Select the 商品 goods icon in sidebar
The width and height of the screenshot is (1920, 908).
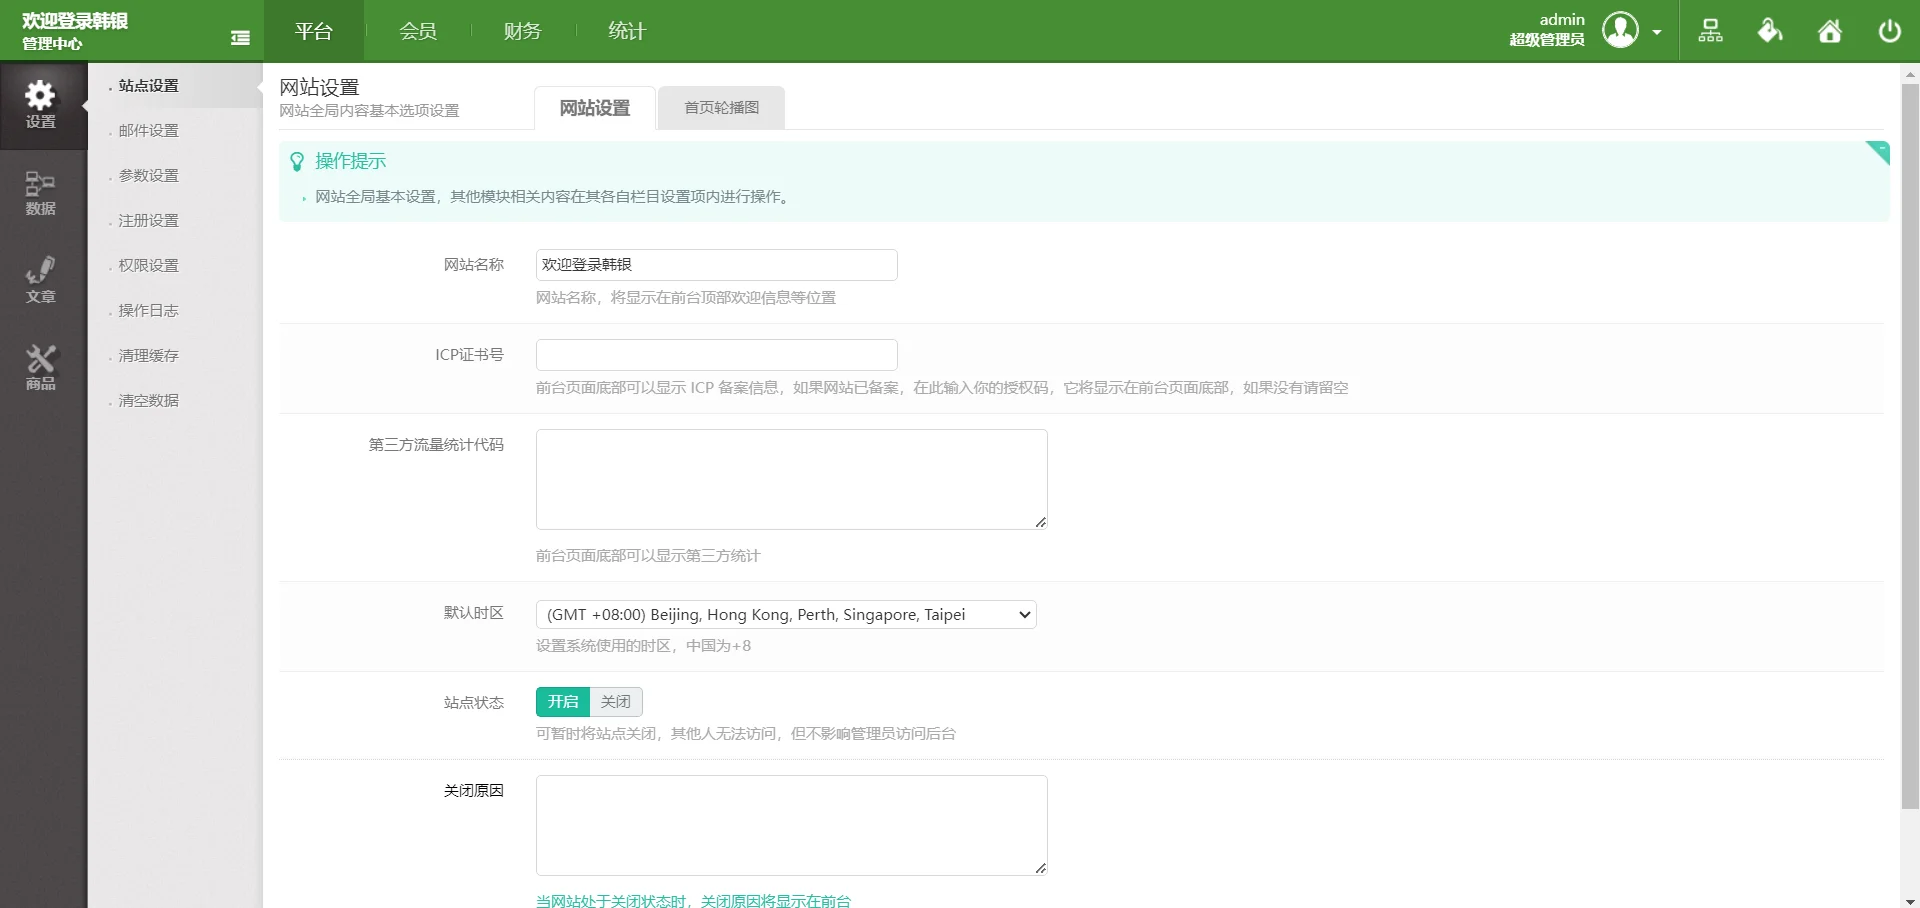(41, 366)
